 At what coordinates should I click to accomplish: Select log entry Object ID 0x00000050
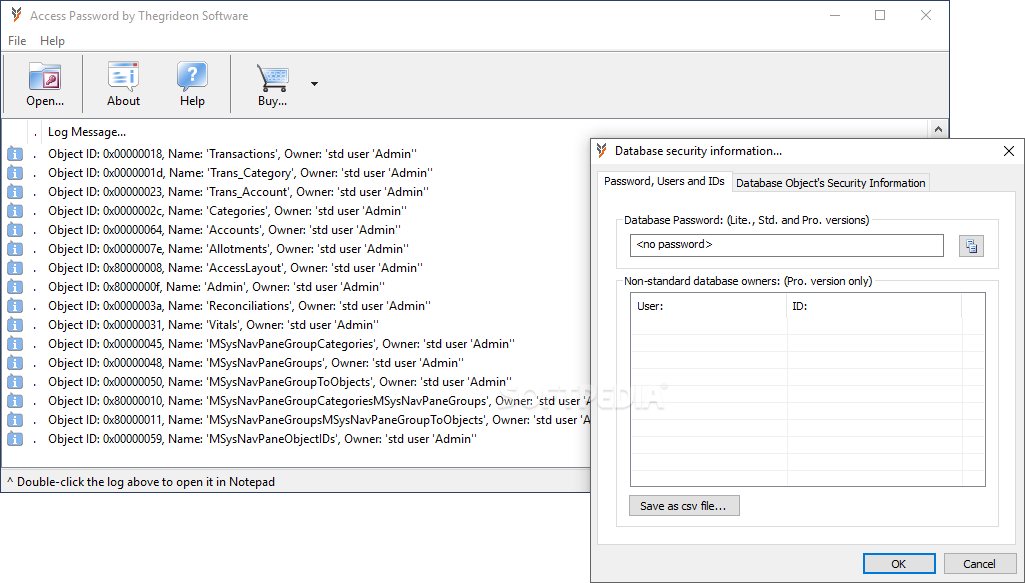[x=280, y=382]
